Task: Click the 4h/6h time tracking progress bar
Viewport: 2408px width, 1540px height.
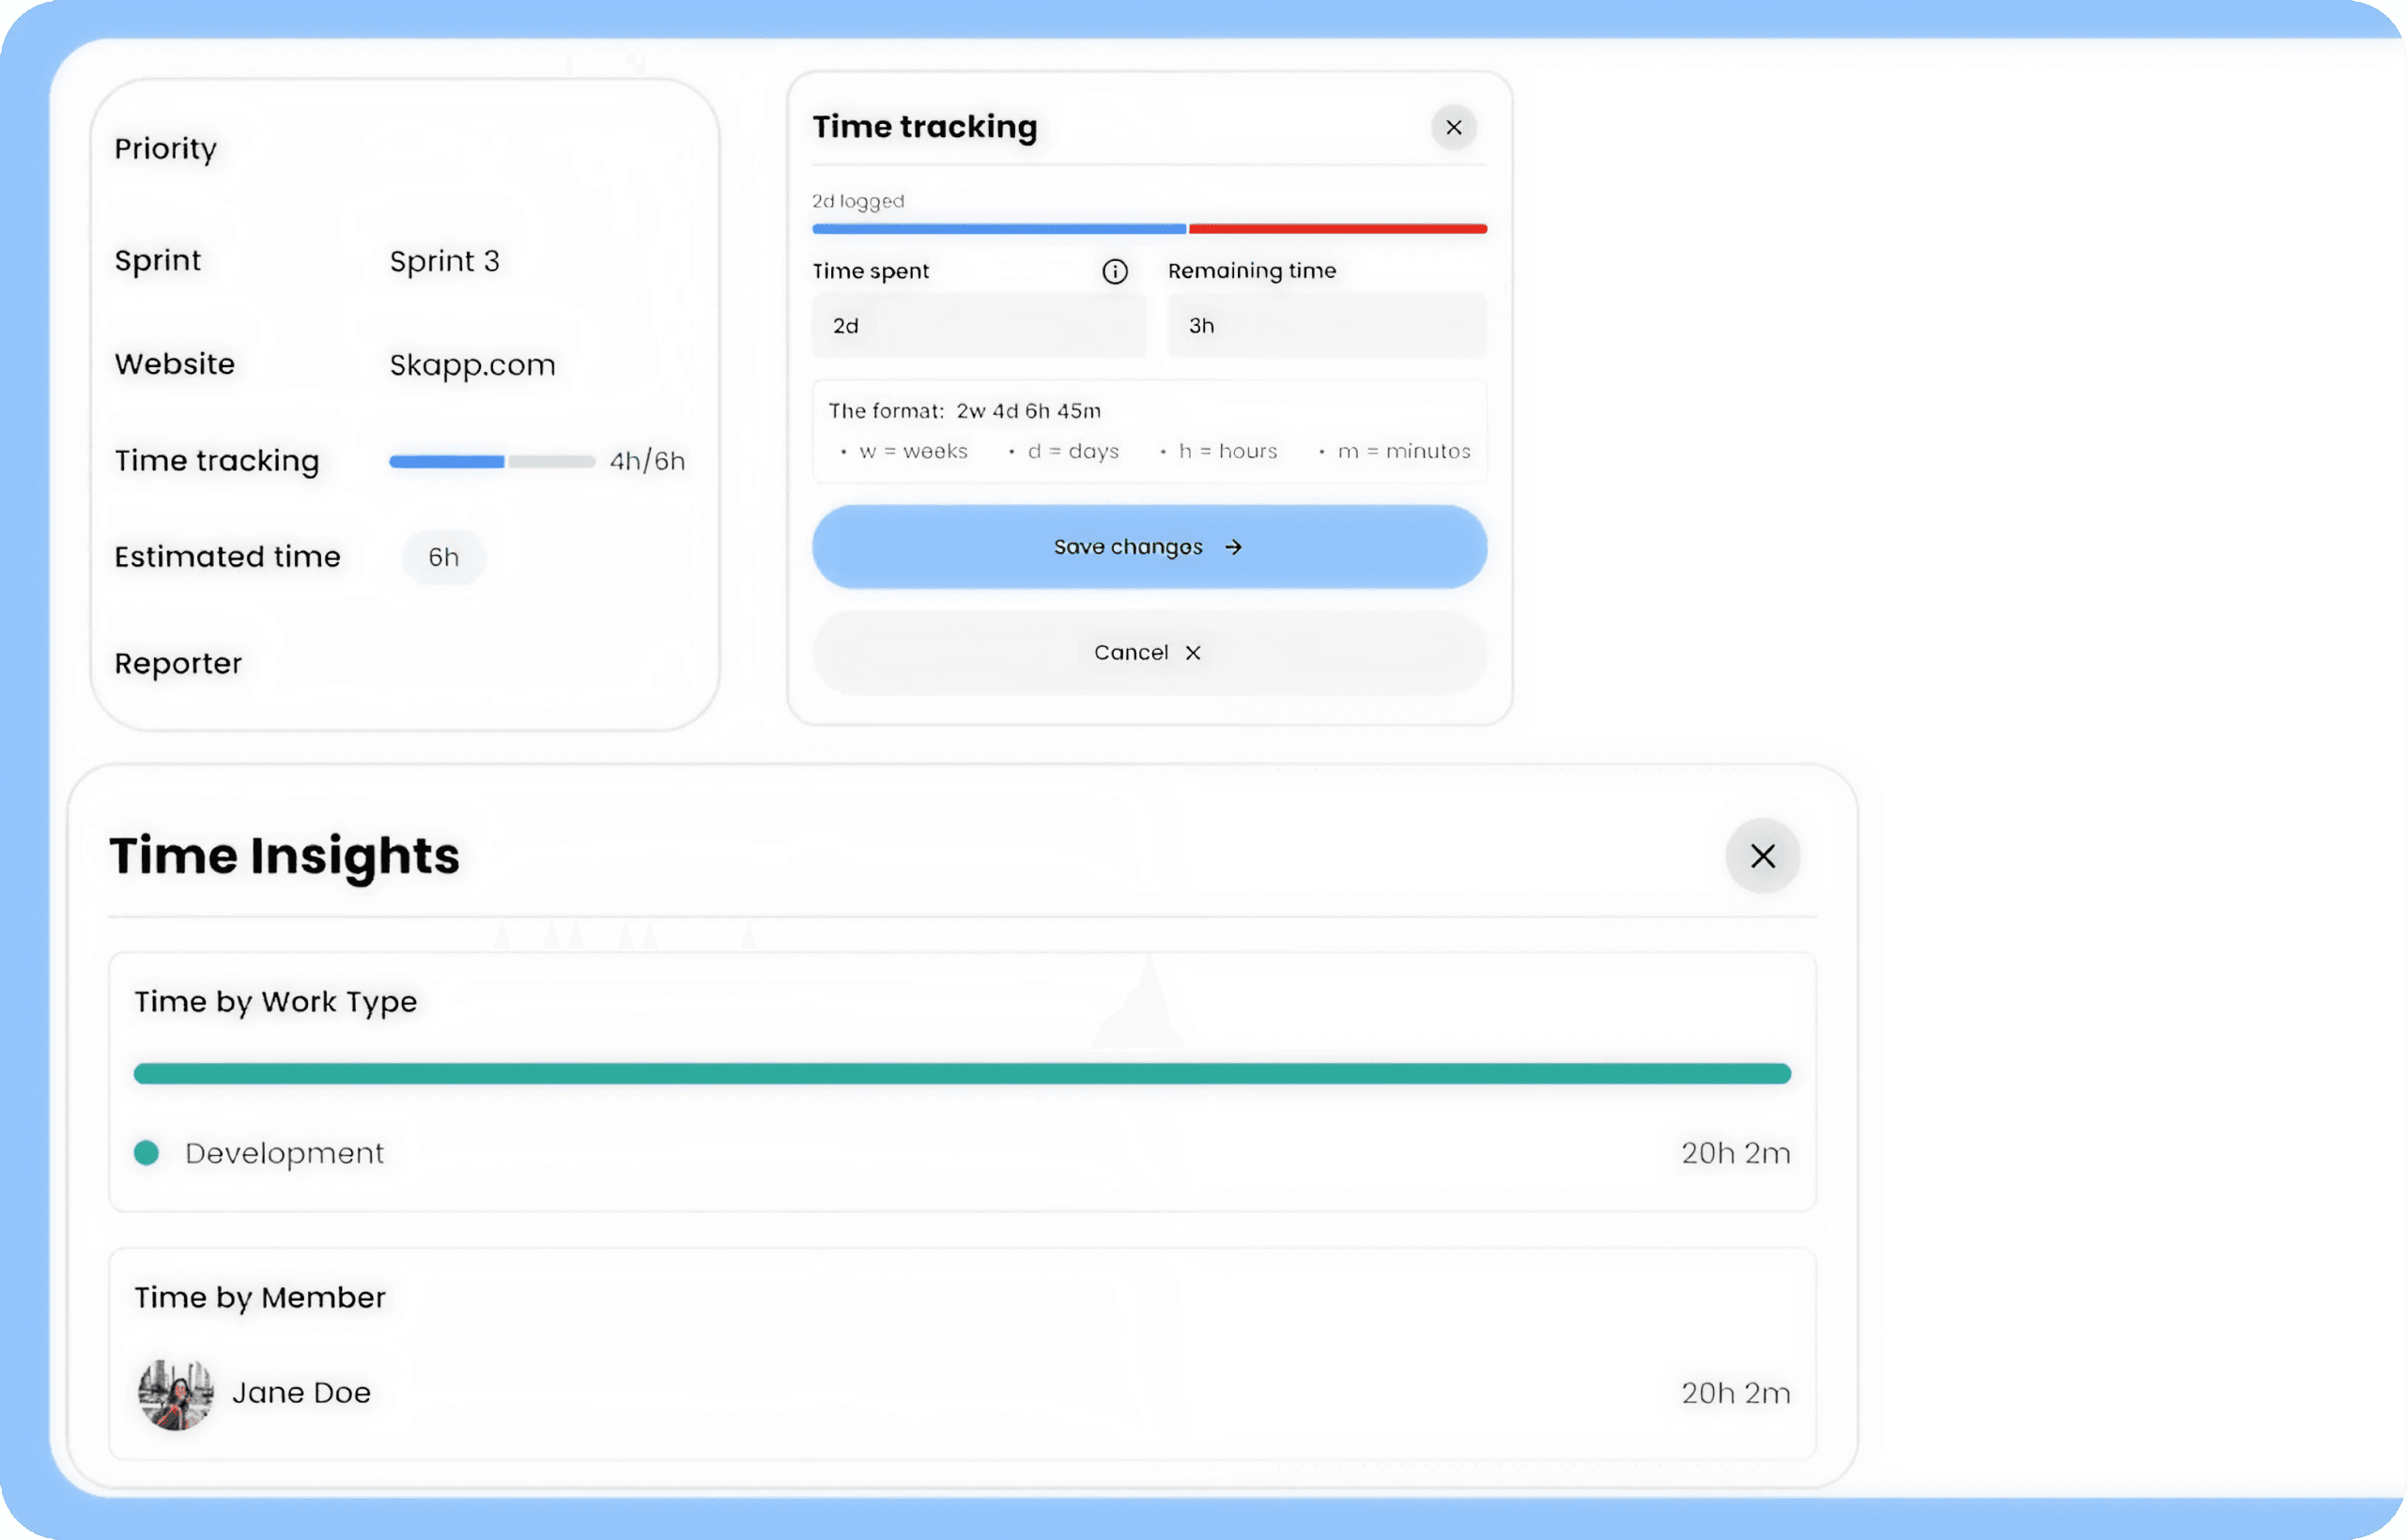Action: tap(492, 461)
